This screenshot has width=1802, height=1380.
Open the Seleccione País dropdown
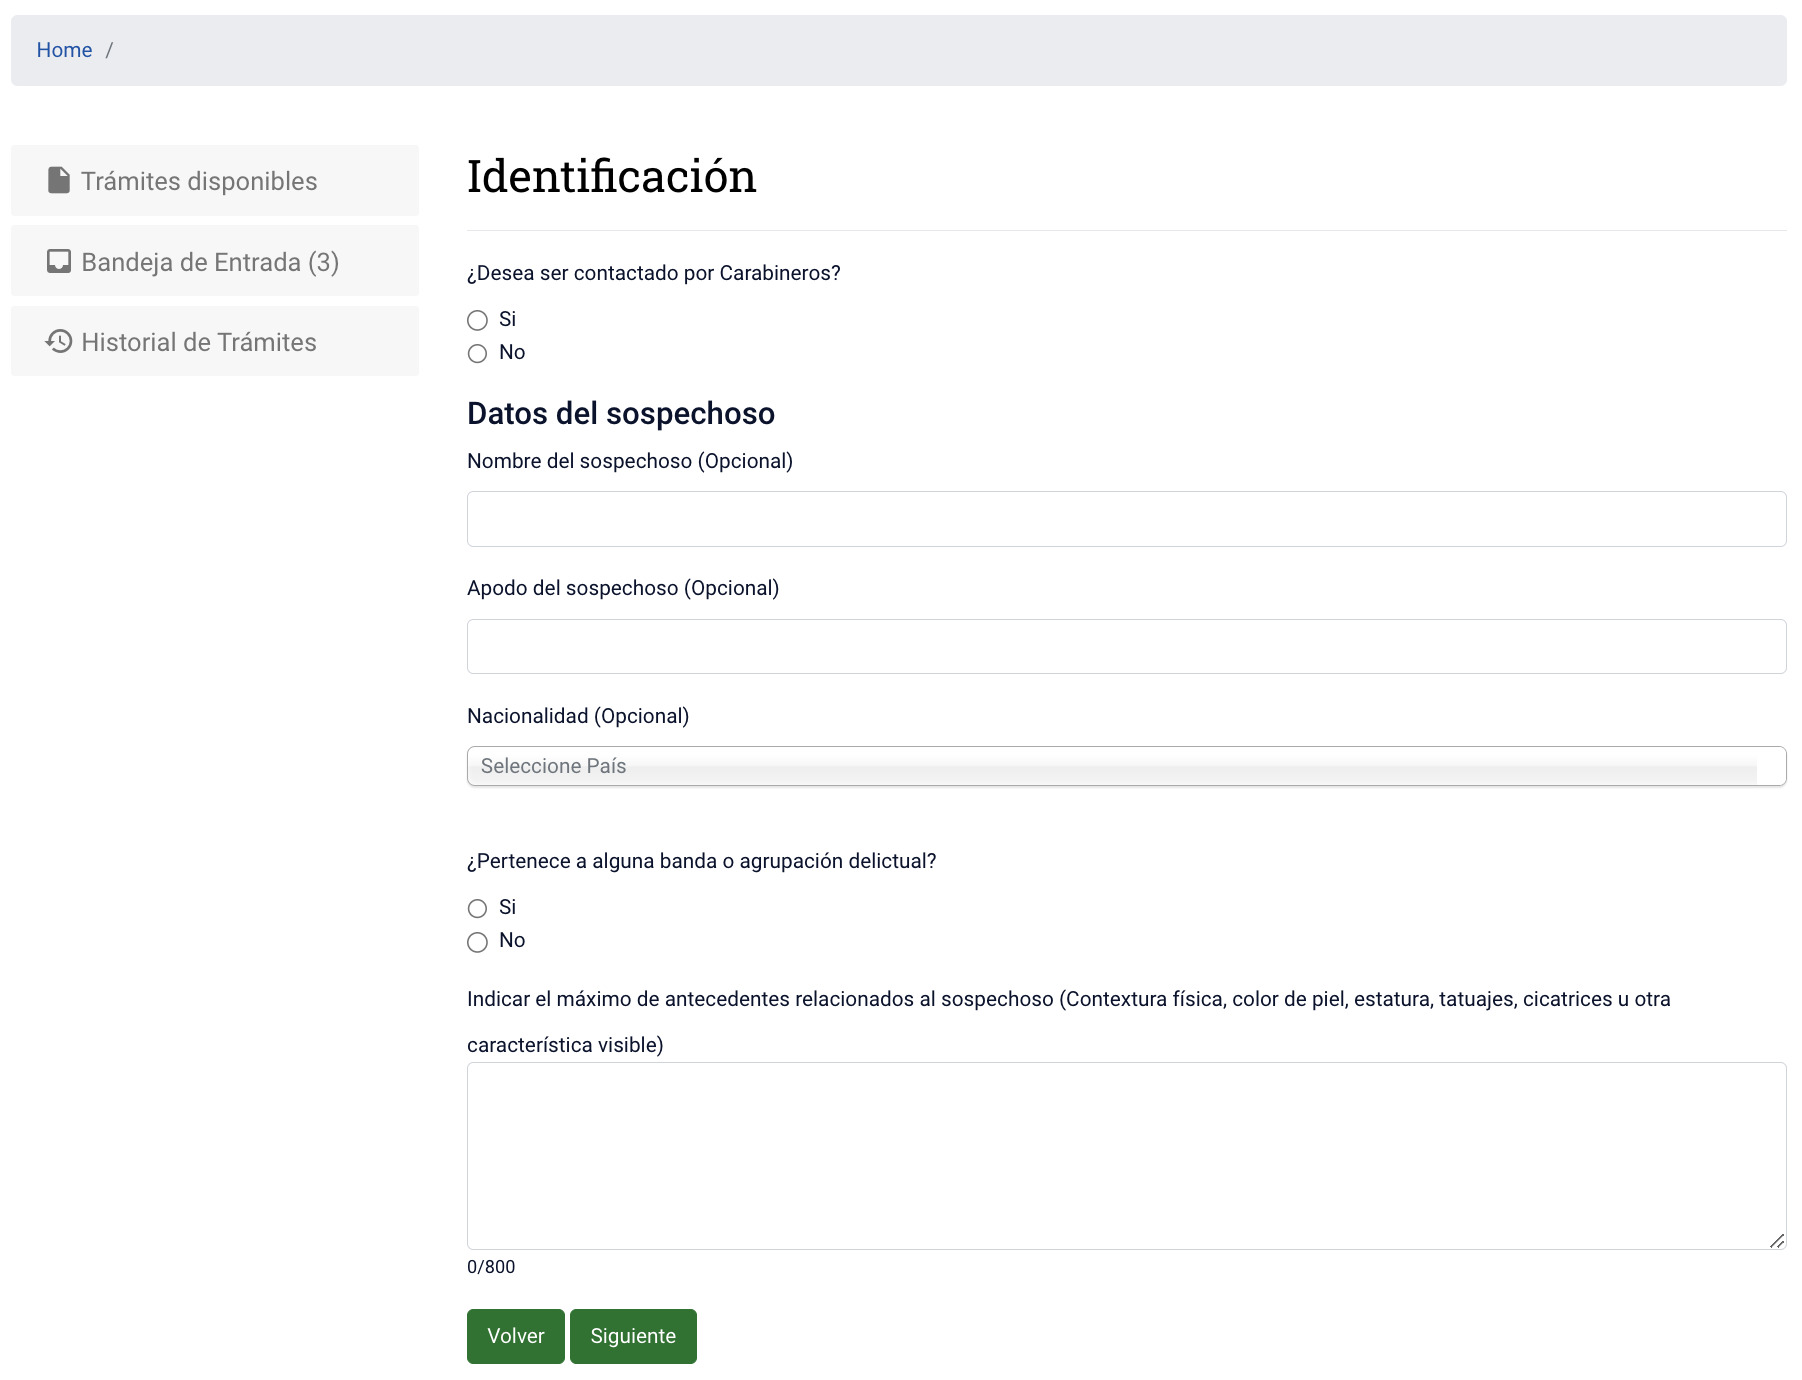pyautogui.click(x=1124, y=766)
